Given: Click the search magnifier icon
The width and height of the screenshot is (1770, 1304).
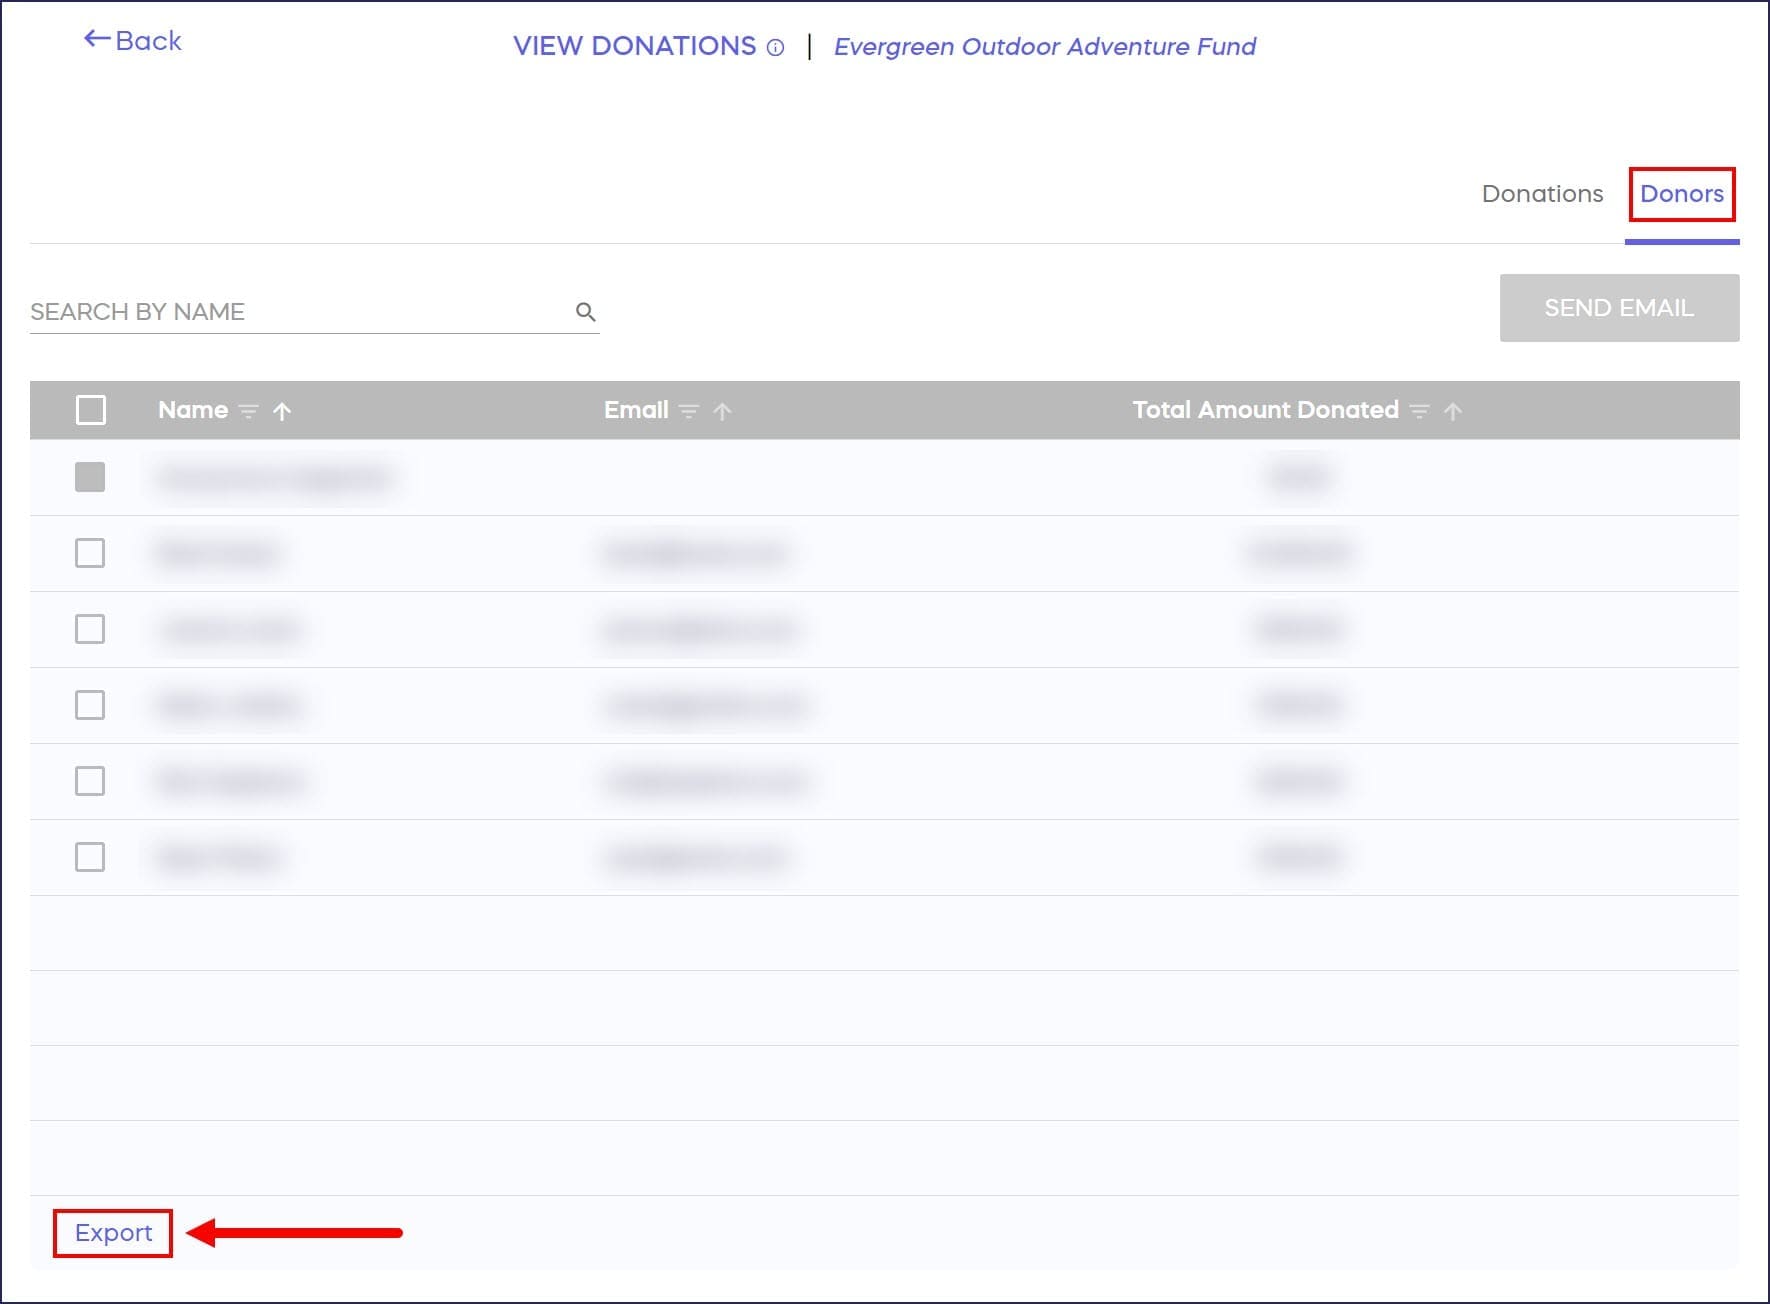Looking at the screenshot, I should (x=586, y=312).
